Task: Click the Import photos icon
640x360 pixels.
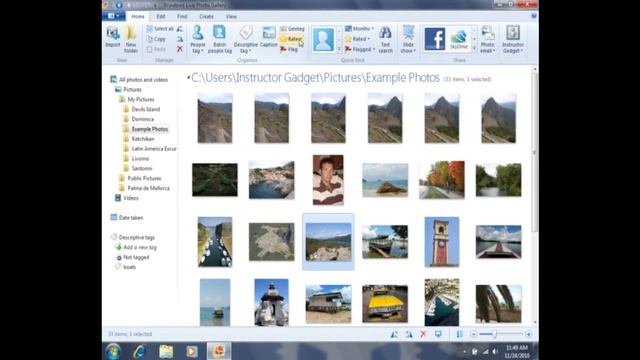Action: [113, 37]
